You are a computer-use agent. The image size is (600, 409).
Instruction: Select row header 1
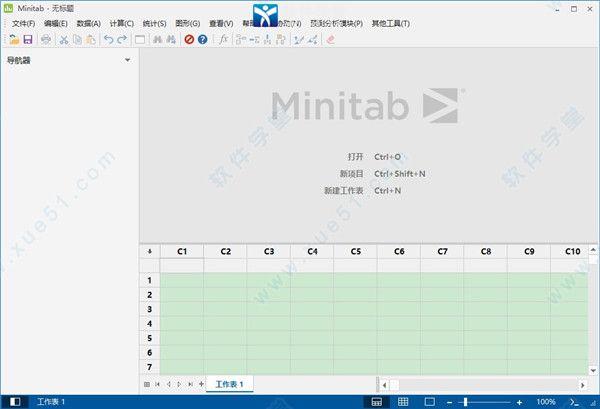click(150, 280)
